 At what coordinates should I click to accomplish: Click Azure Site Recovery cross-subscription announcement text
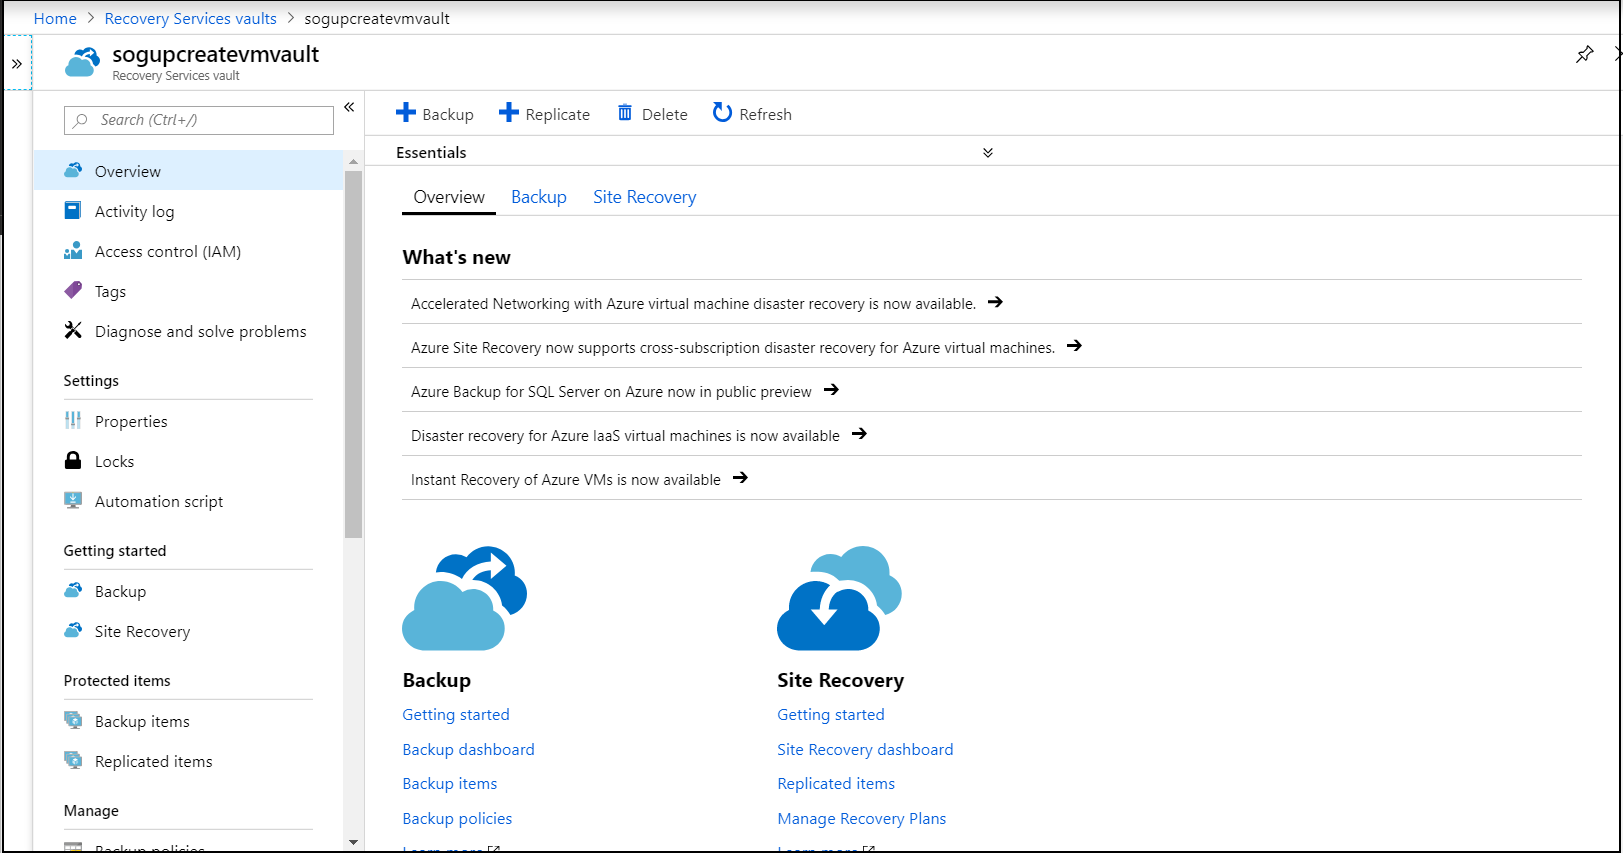click(733, 348)
